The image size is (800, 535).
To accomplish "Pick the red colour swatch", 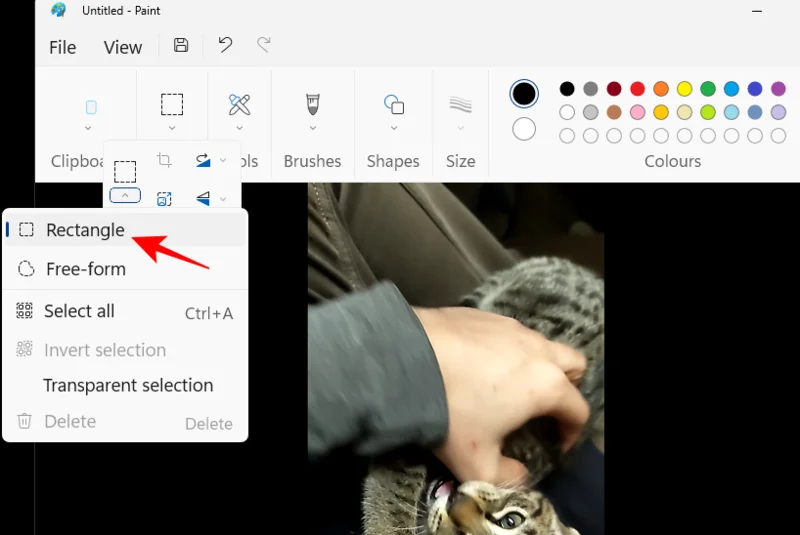I will tap(637, 89).
